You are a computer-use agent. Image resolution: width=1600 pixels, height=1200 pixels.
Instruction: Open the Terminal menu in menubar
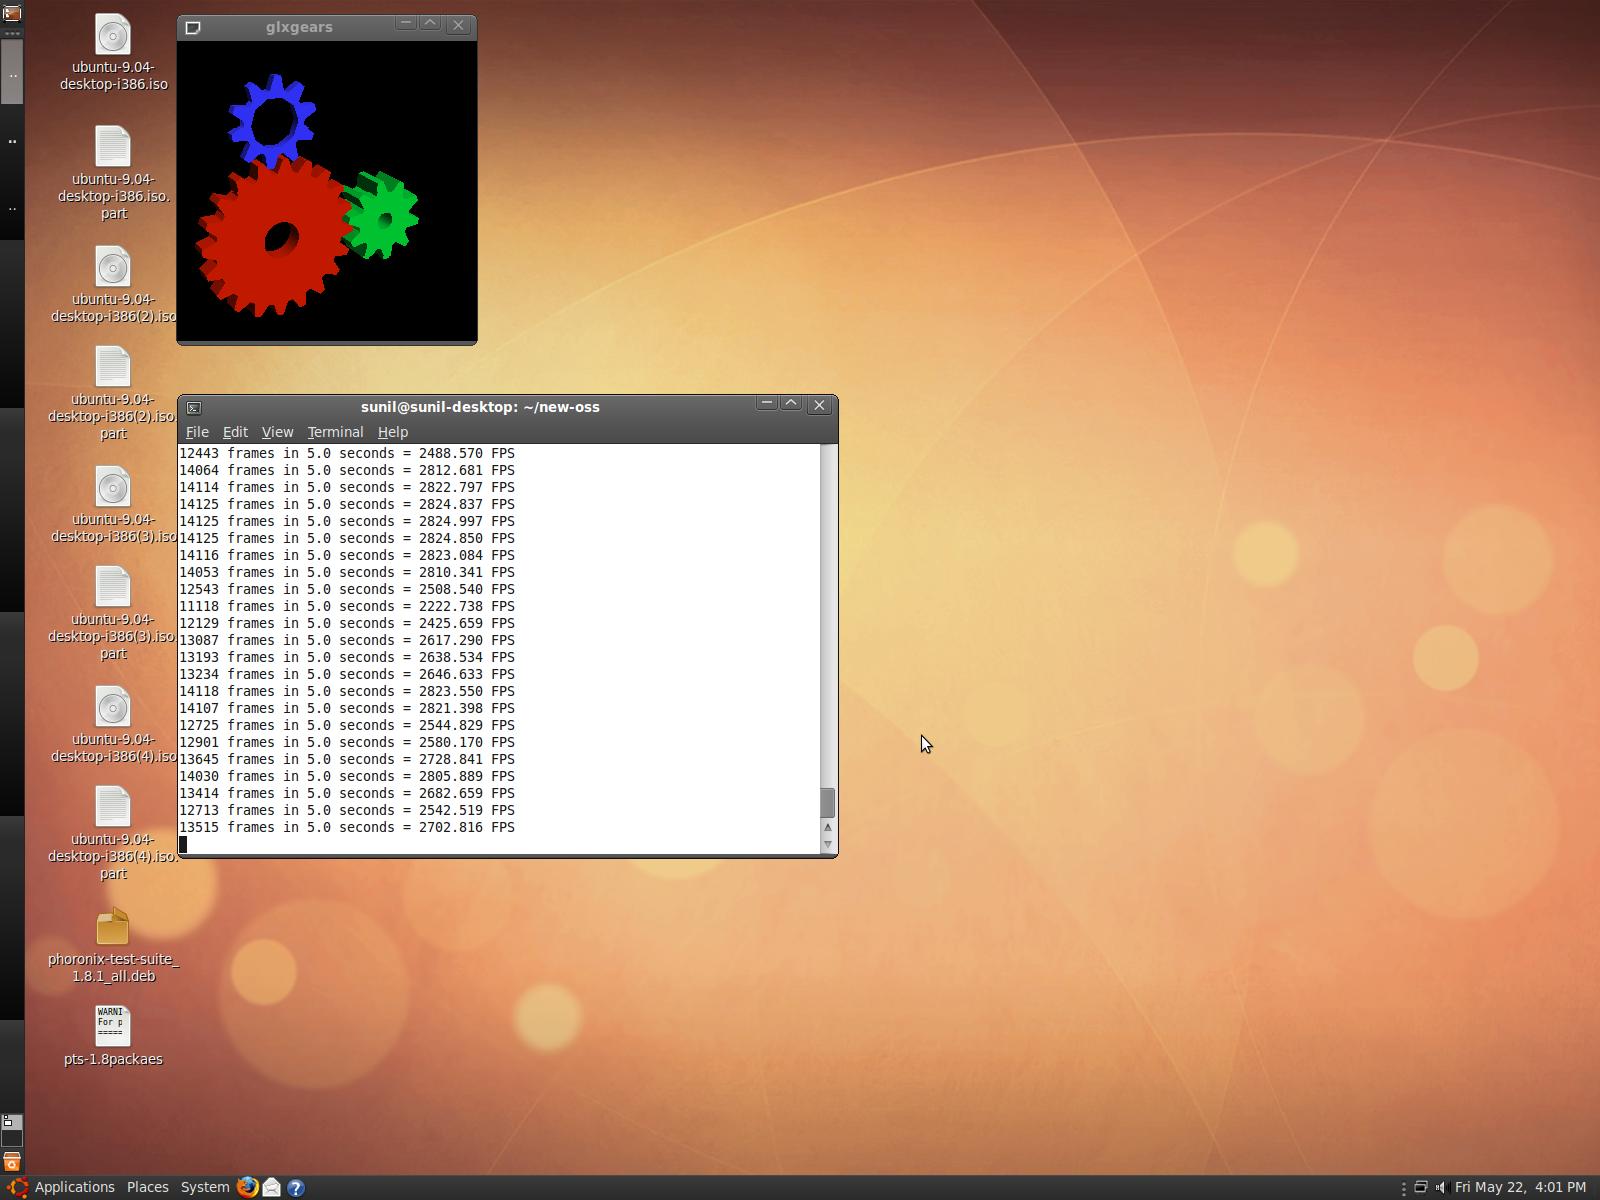click(335, 432)
